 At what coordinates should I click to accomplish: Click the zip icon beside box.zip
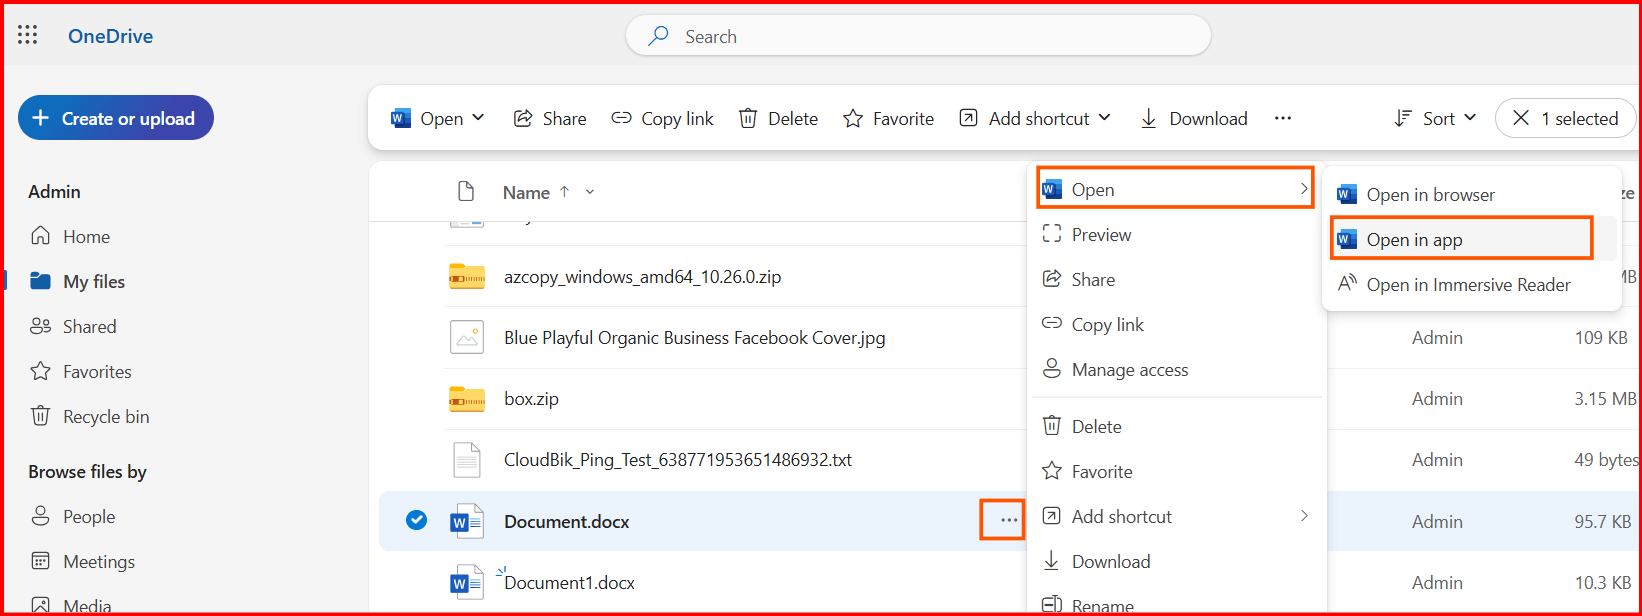(467, 399)
